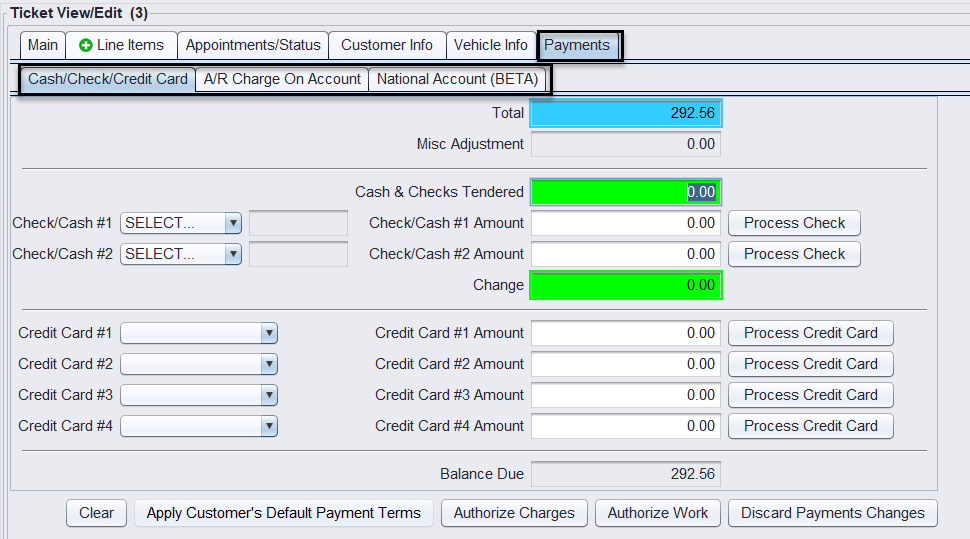970x539 pixels.
Task: Open the Credit Card #1 type dropdown
Action: click(199, 333)
